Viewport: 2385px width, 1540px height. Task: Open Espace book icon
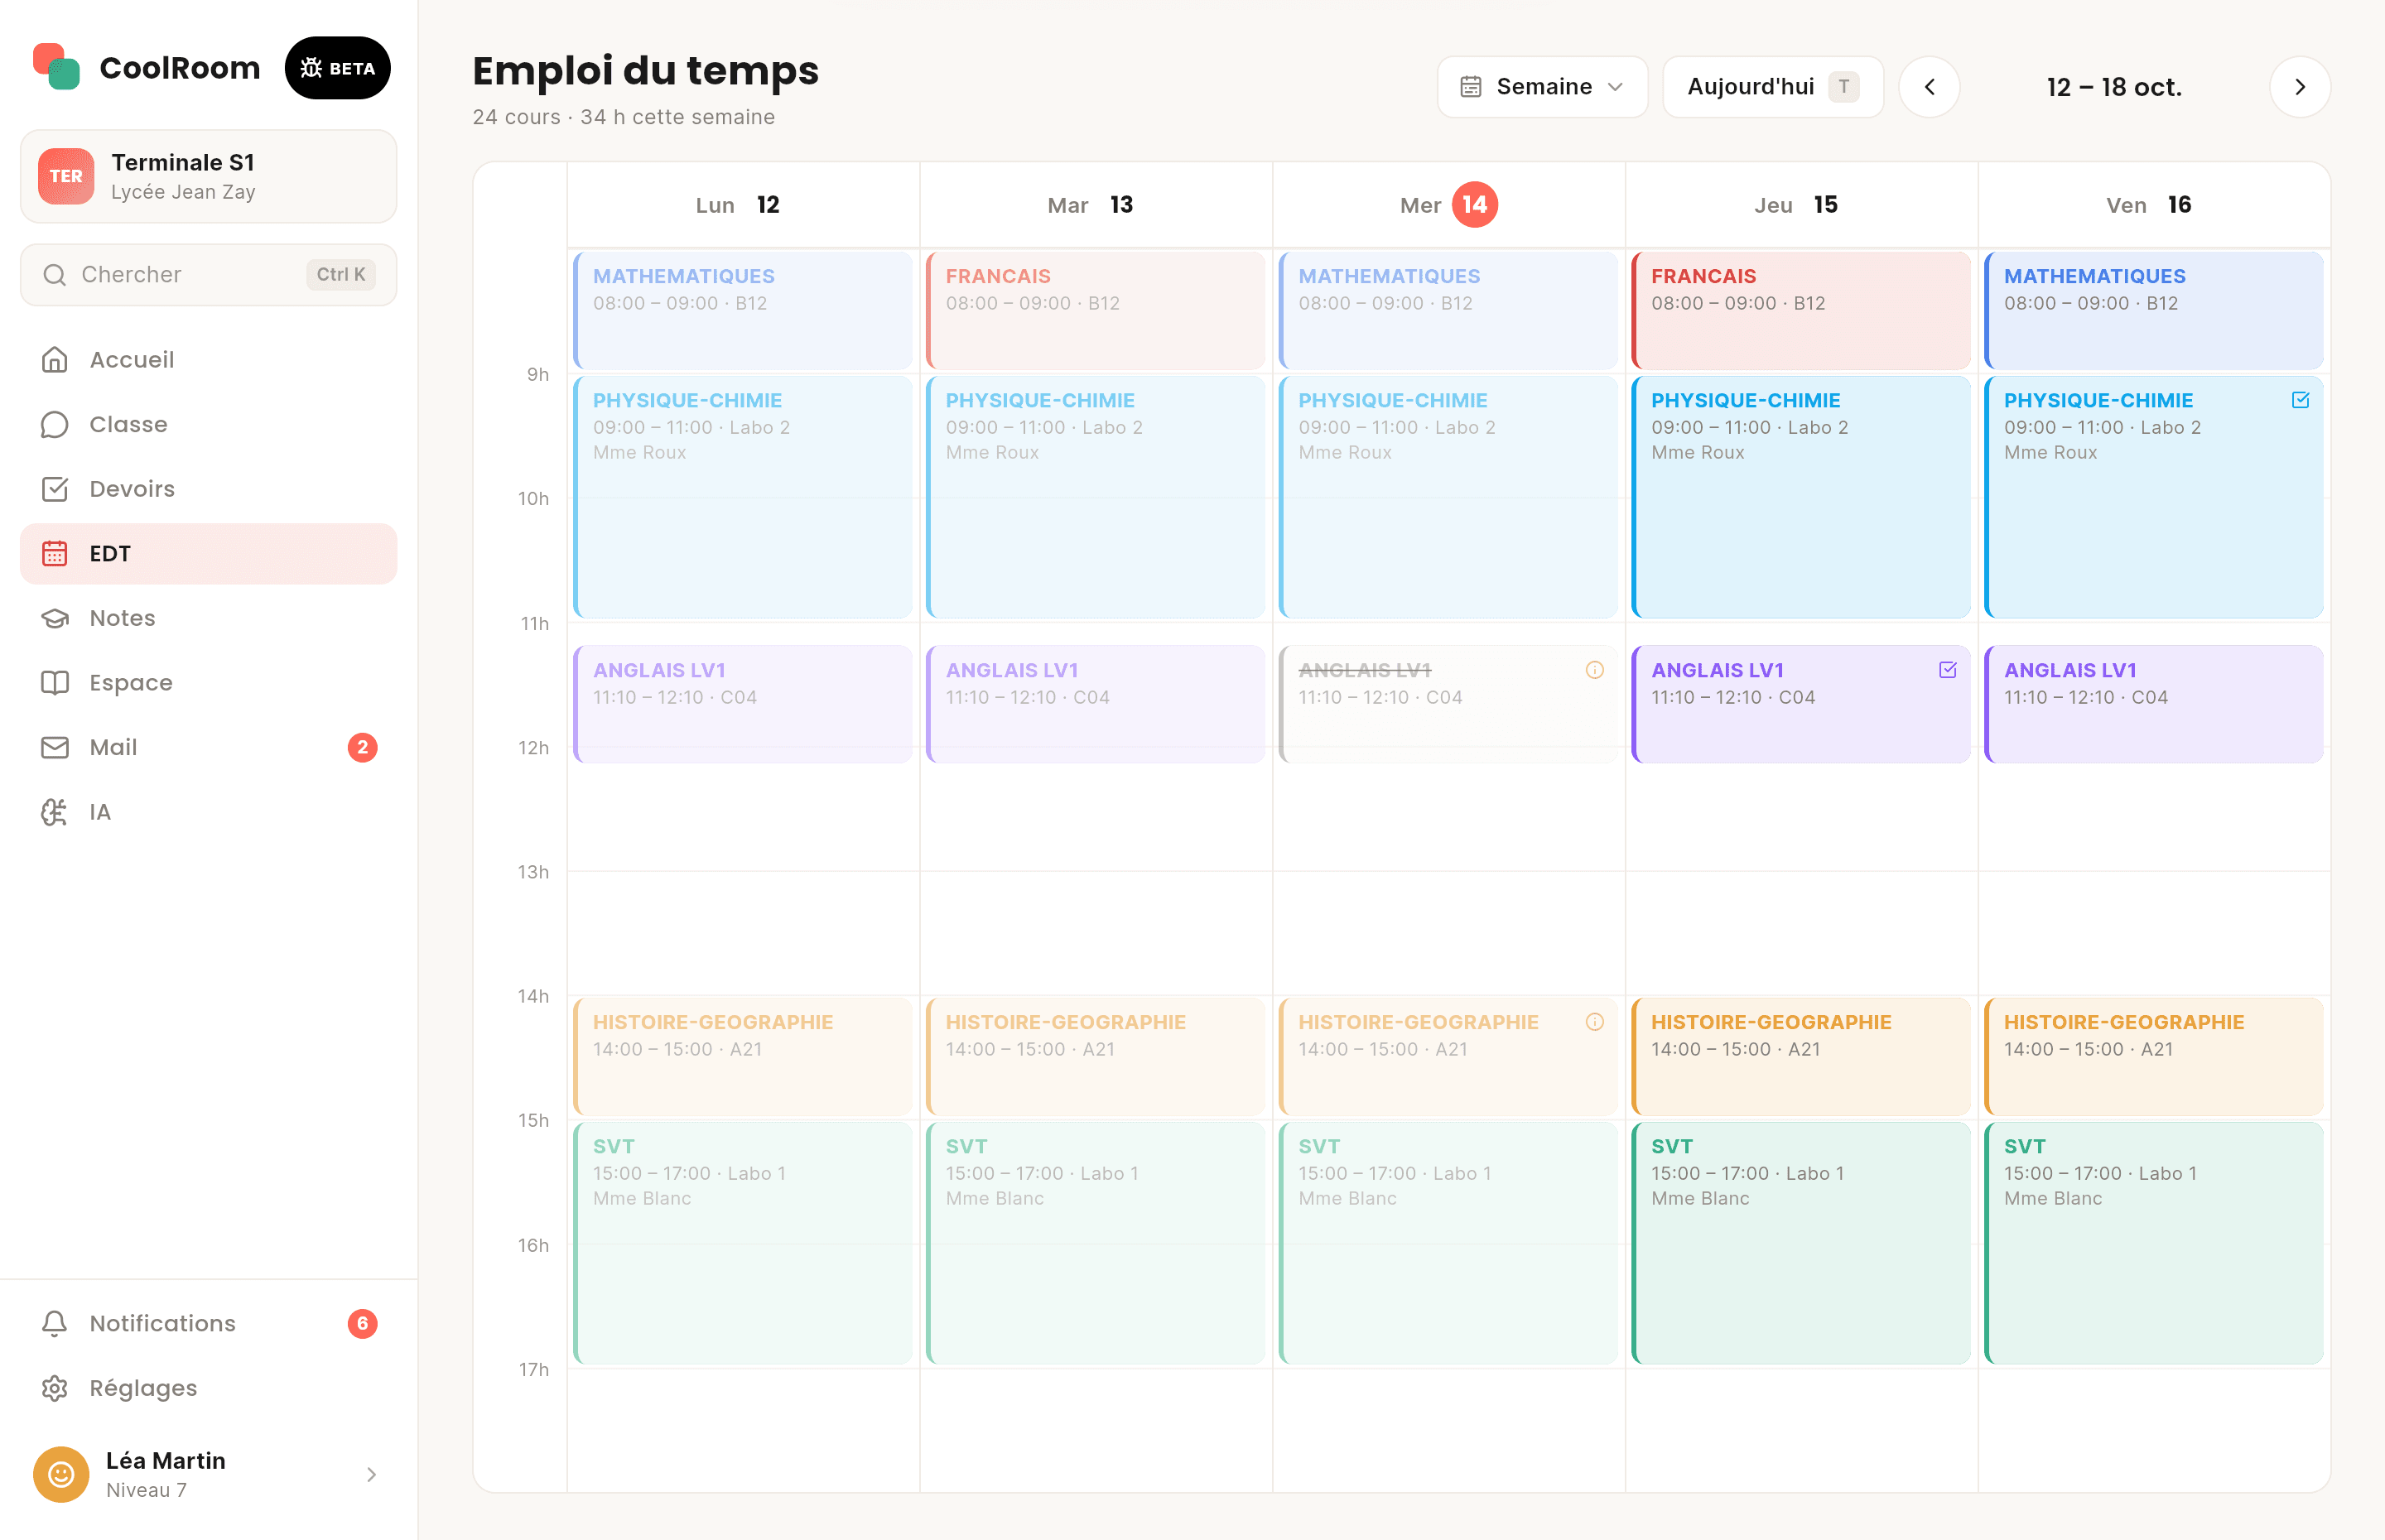click(55, 683)
